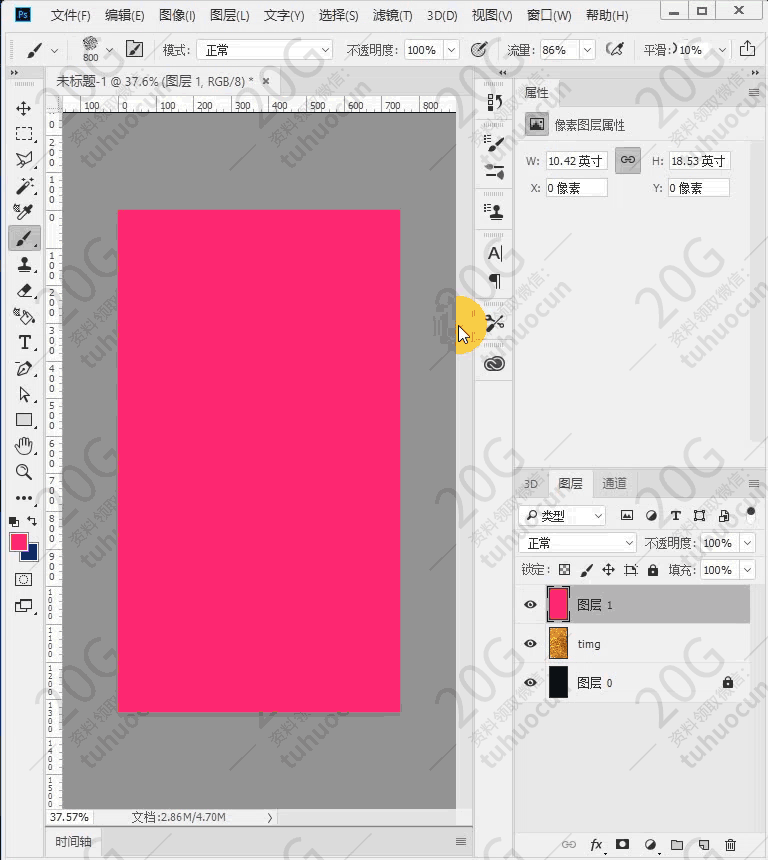Image resolution: width=768 pixels, height=860 pixels.
Task: Open the Creative Cloud Libraries panel icon
Action: 494,364
